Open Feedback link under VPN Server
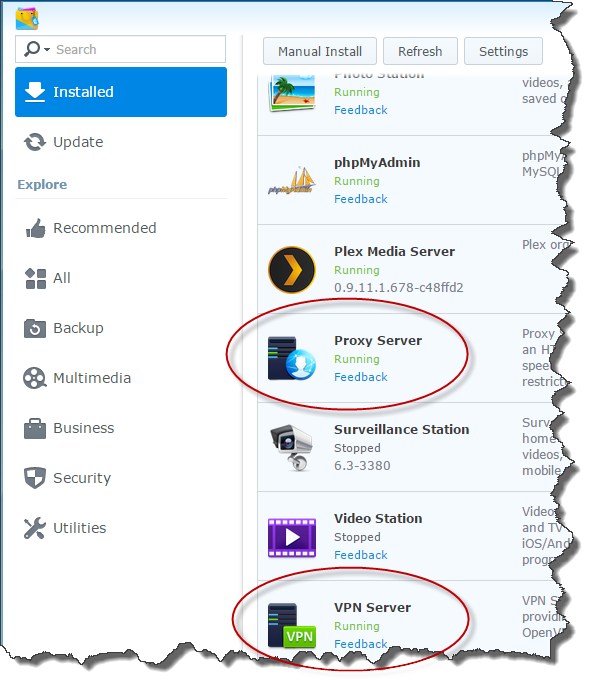 click(361, 644)
